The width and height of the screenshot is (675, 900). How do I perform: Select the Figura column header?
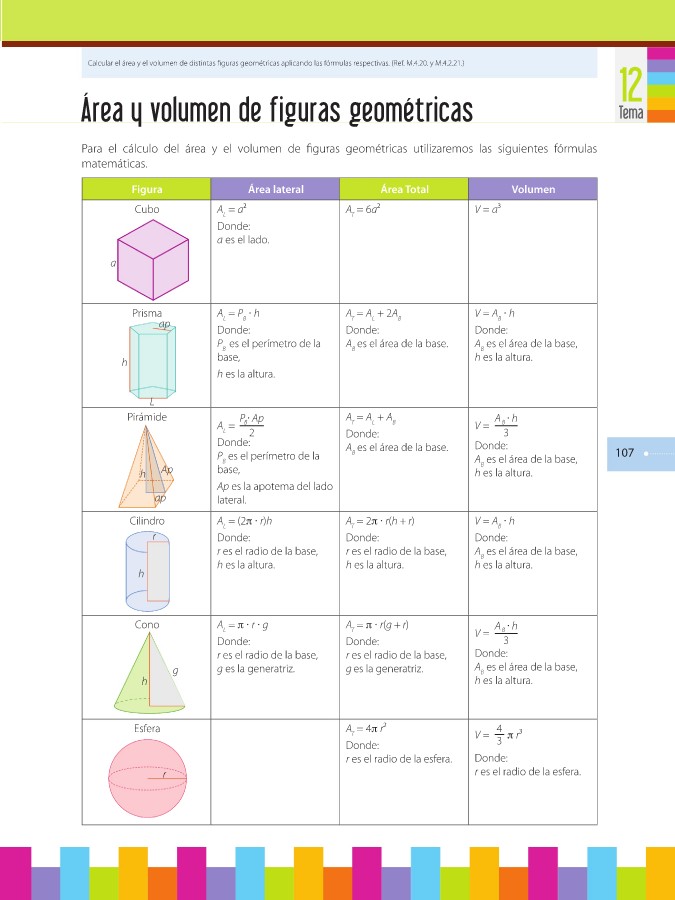point(146,189)
